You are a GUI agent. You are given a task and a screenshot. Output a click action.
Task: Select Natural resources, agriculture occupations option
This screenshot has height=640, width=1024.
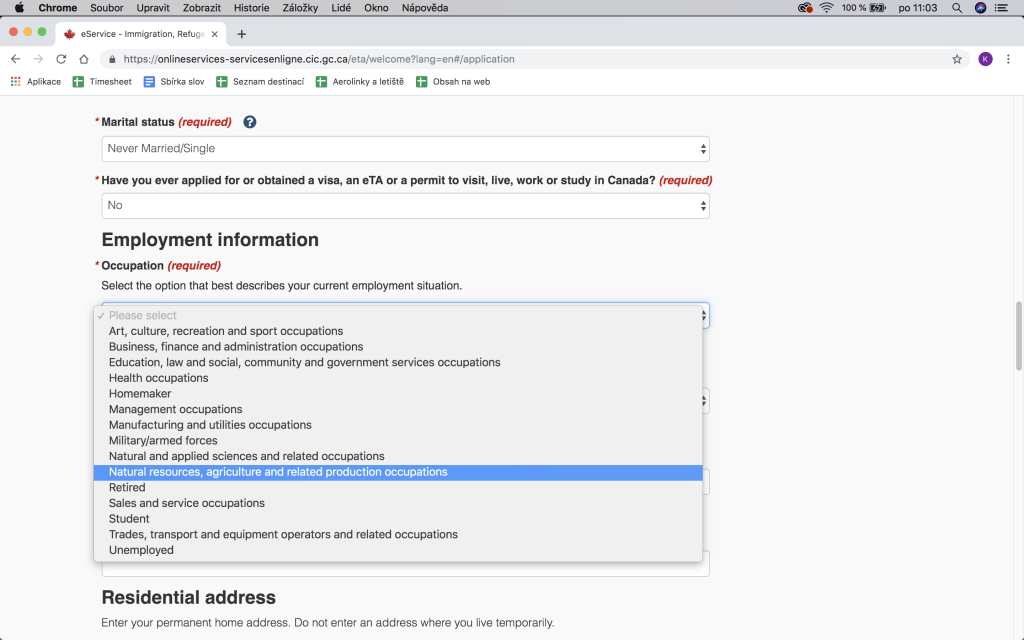[x=278, y=472]
